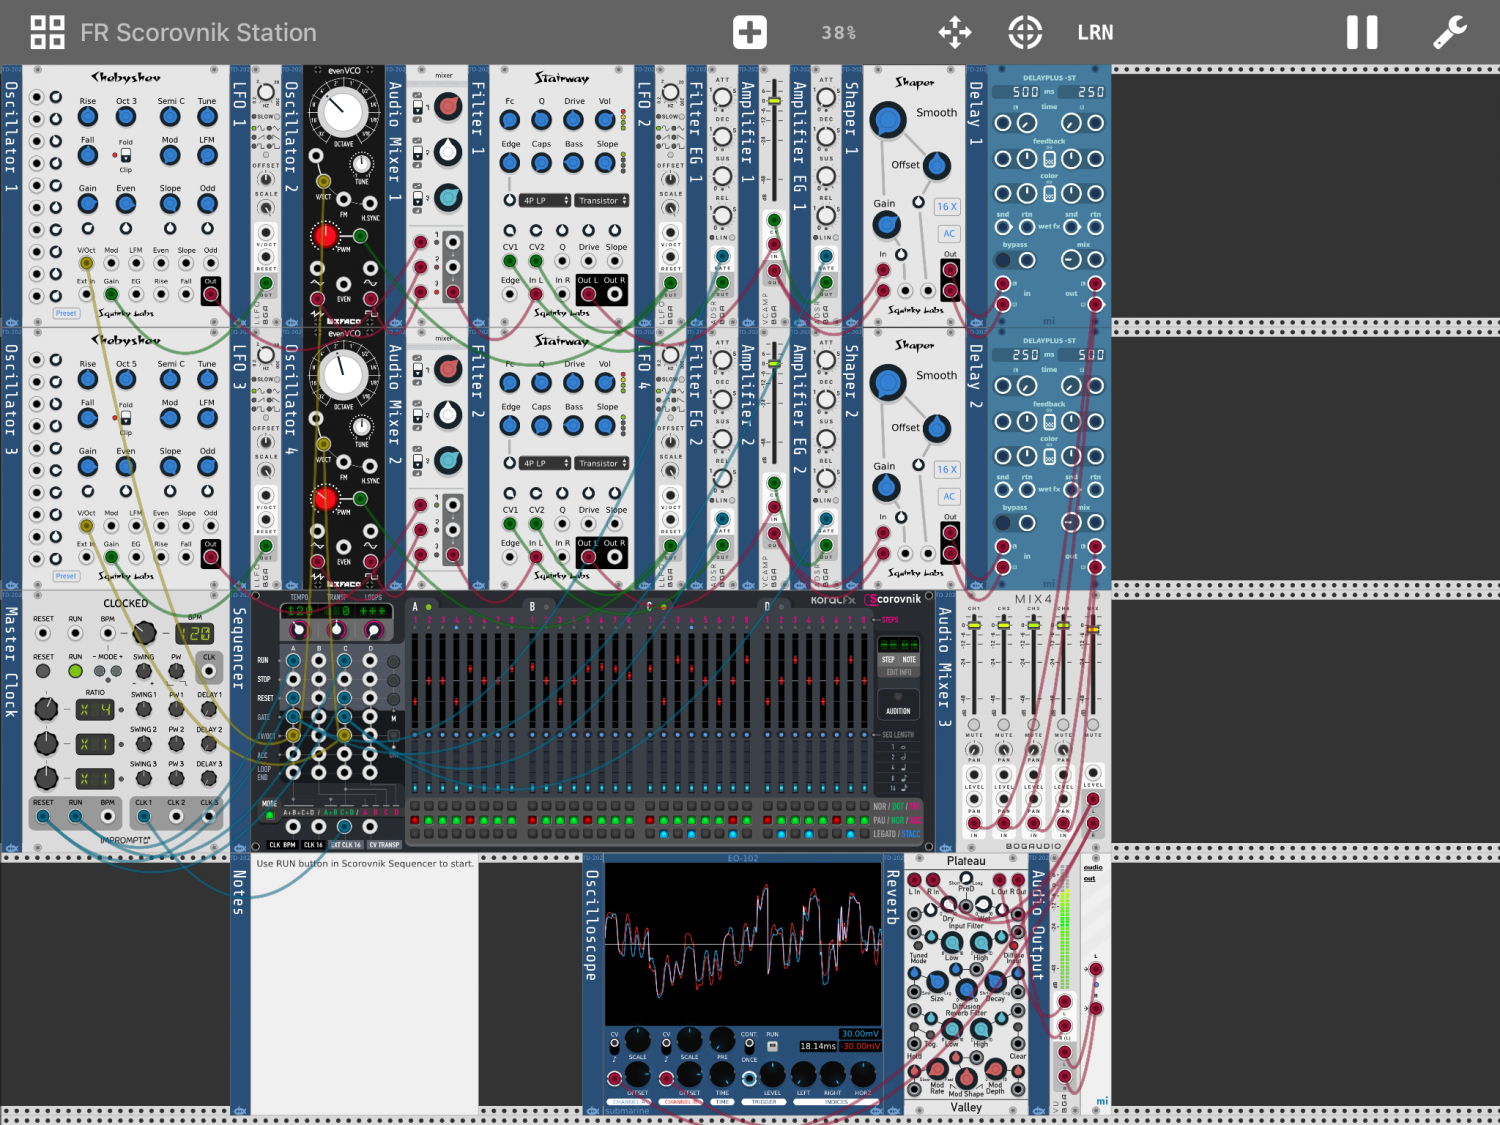This screenshot has width=1500, height=1125.
Task: Click the Audition button in Scorovnik
Action: click(x=898, y=711)
